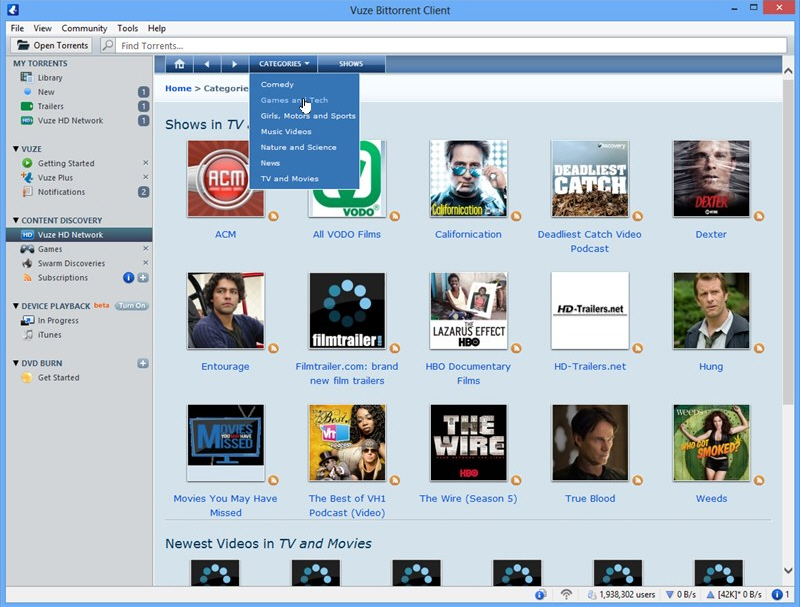The image size is (800, 607).
Task: Click the Home breadcrumb link
Action: [178, 88]
